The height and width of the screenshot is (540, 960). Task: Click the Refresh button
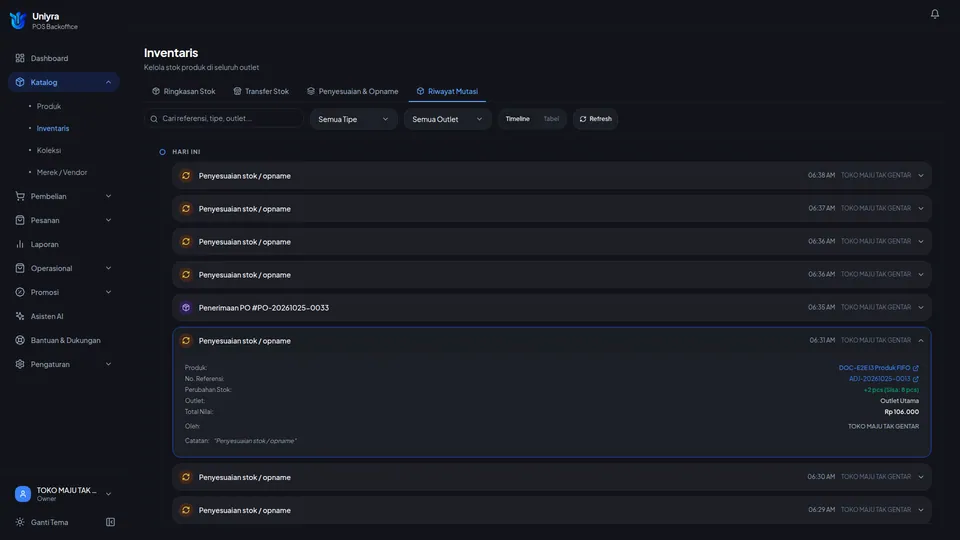[595, 119]
